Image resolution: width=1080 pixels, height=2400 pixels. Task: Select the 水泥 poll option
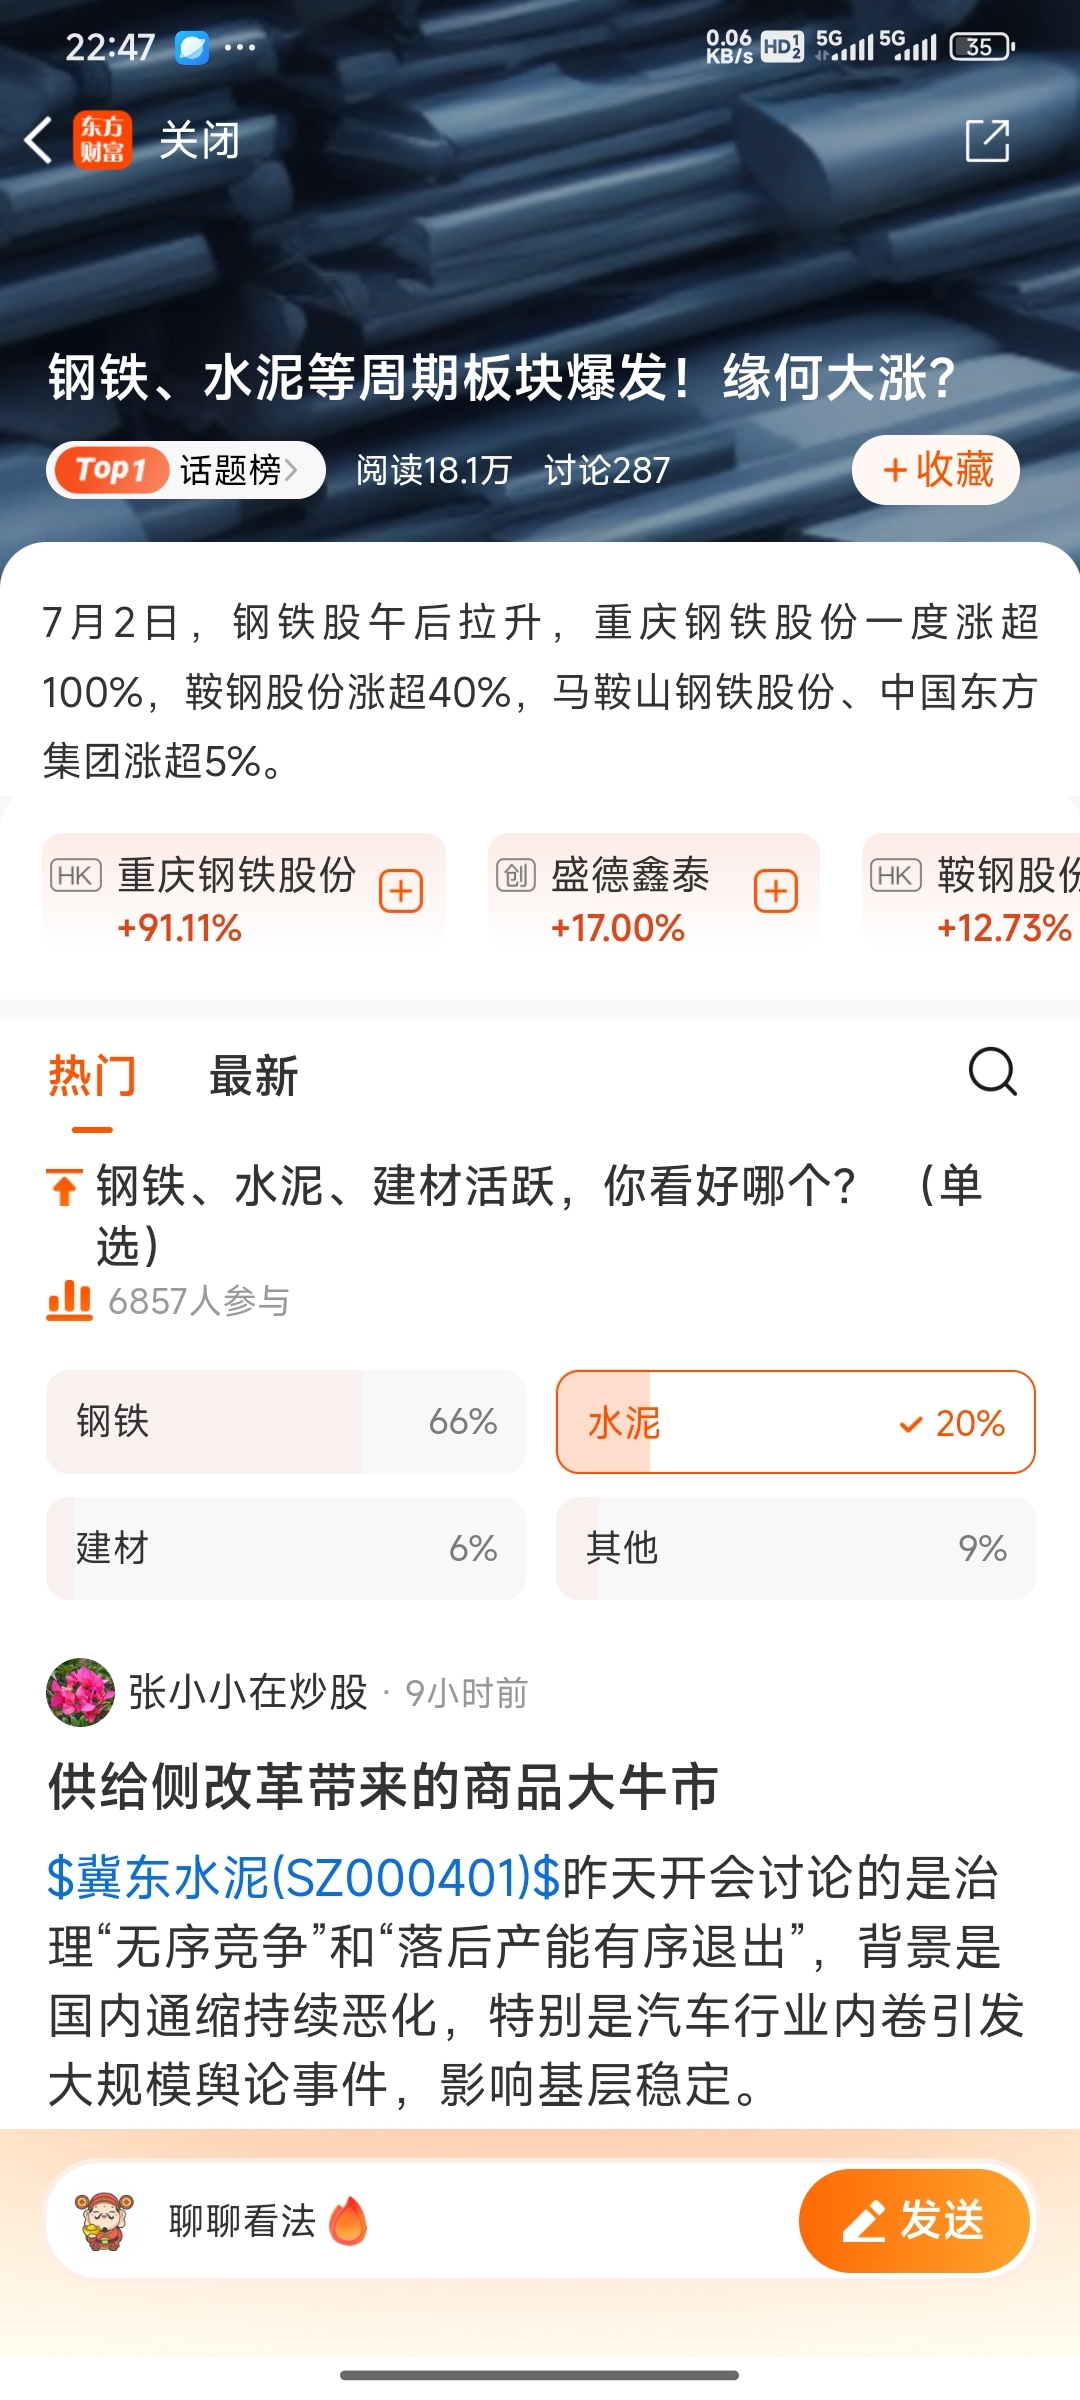(796, 1421)
